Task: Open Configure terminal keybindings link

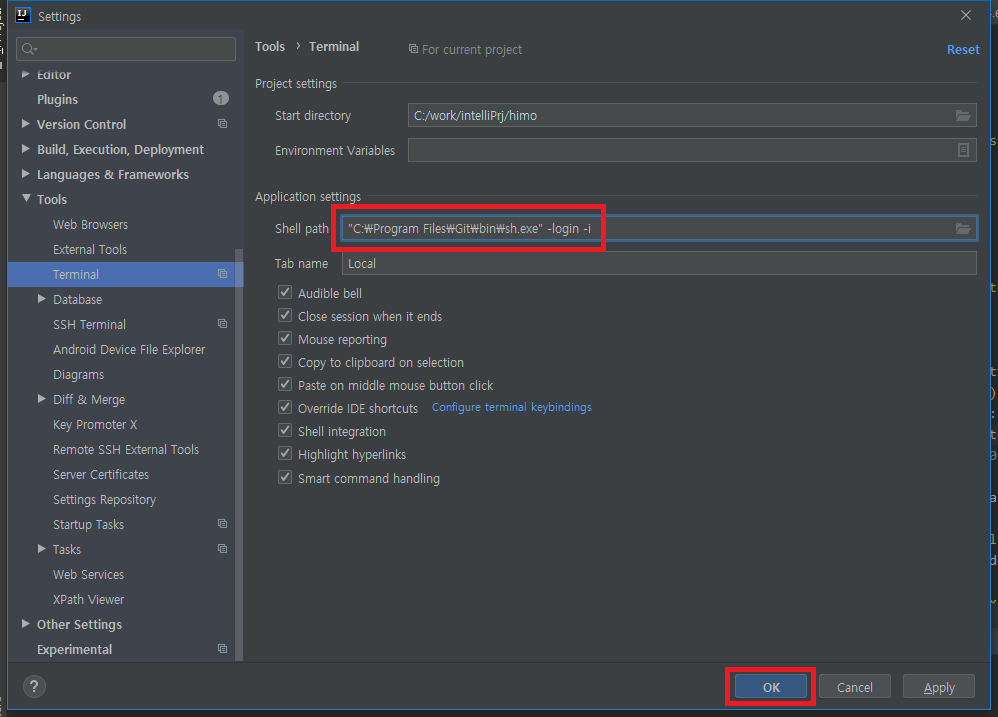Action: (511, 407)
